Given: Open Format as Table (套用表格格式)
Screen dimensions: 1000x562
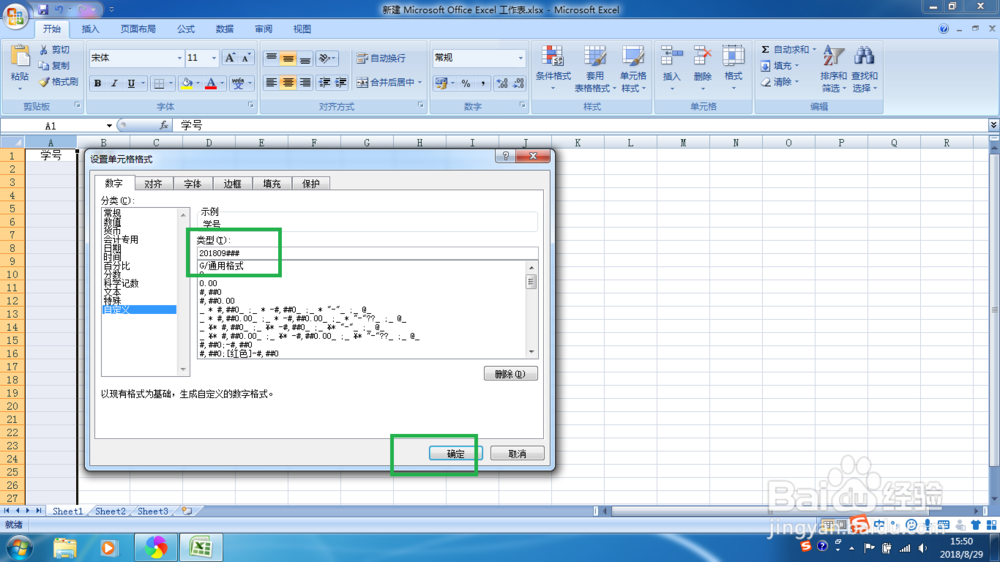Looking at the screenshot, I should tap(594, 68).
